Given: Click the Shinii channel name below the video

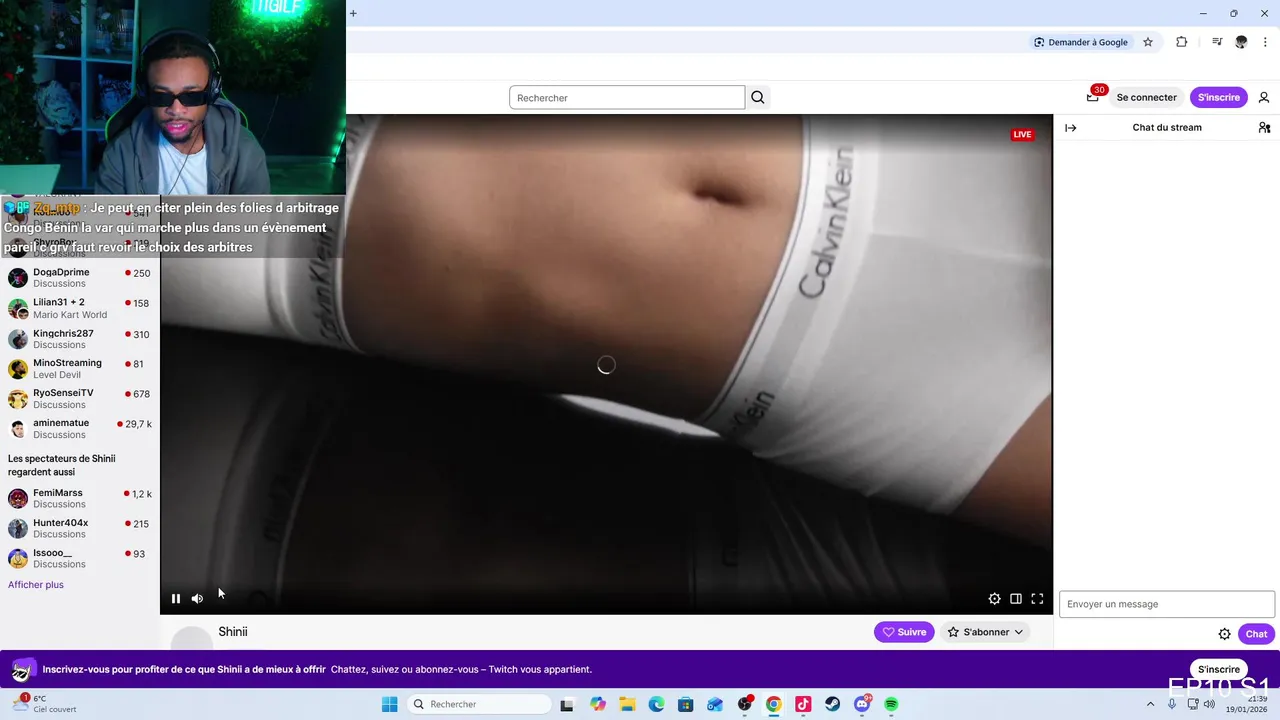Looking at the screenshot, I should (233, 632).
